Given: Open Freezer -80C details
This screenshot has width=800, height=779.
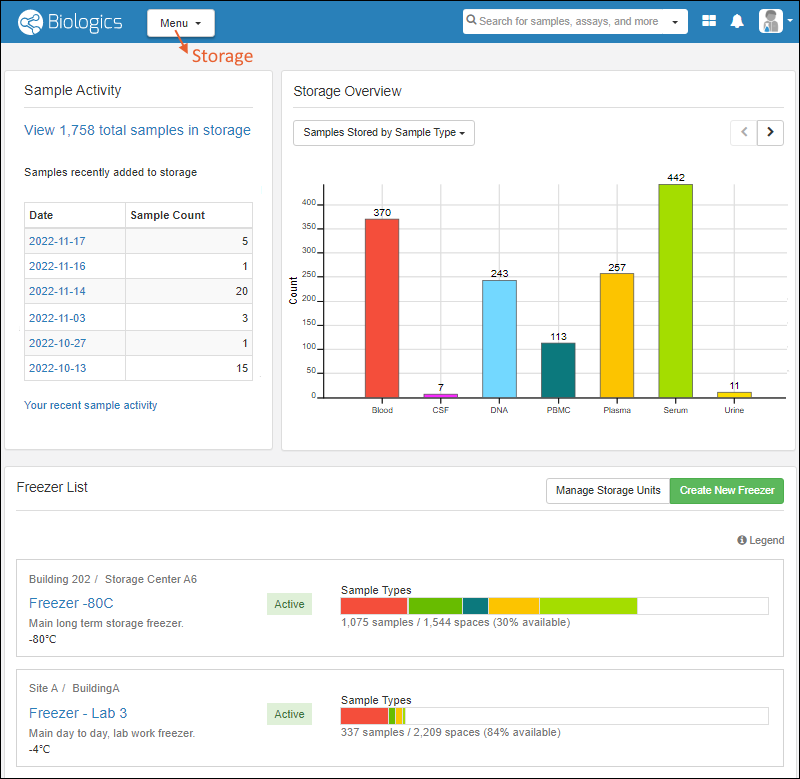Looking at the screenshot, I should coord(71,603).
